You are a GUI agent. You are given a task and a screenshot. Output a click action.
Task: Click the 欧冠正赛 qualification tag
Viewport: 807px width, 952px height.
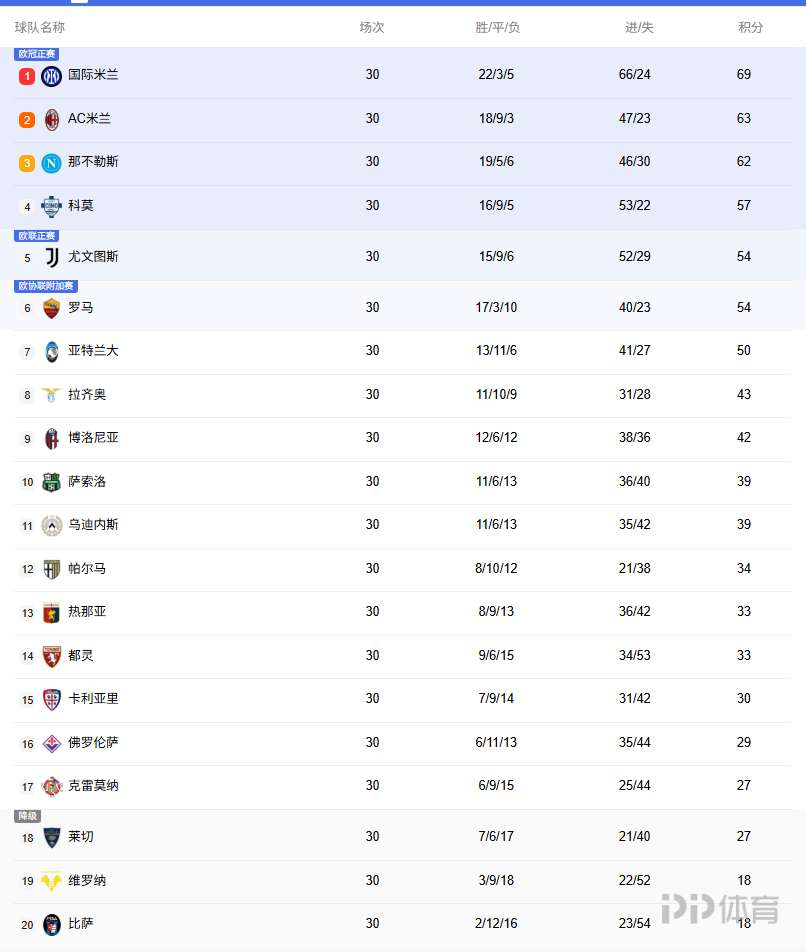coord(37,54)
